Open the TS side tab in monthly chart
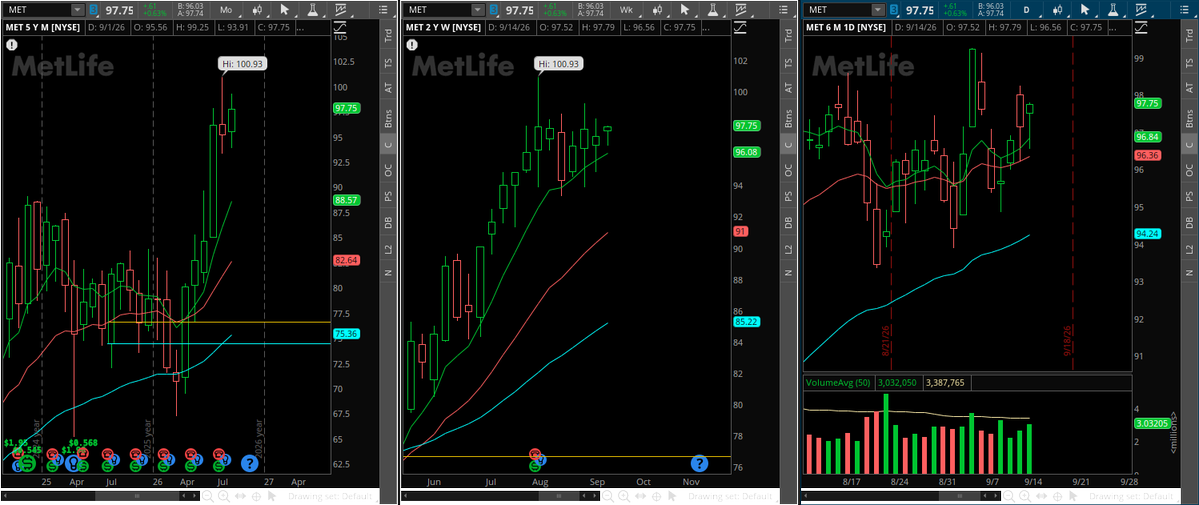 coord(388,64)
